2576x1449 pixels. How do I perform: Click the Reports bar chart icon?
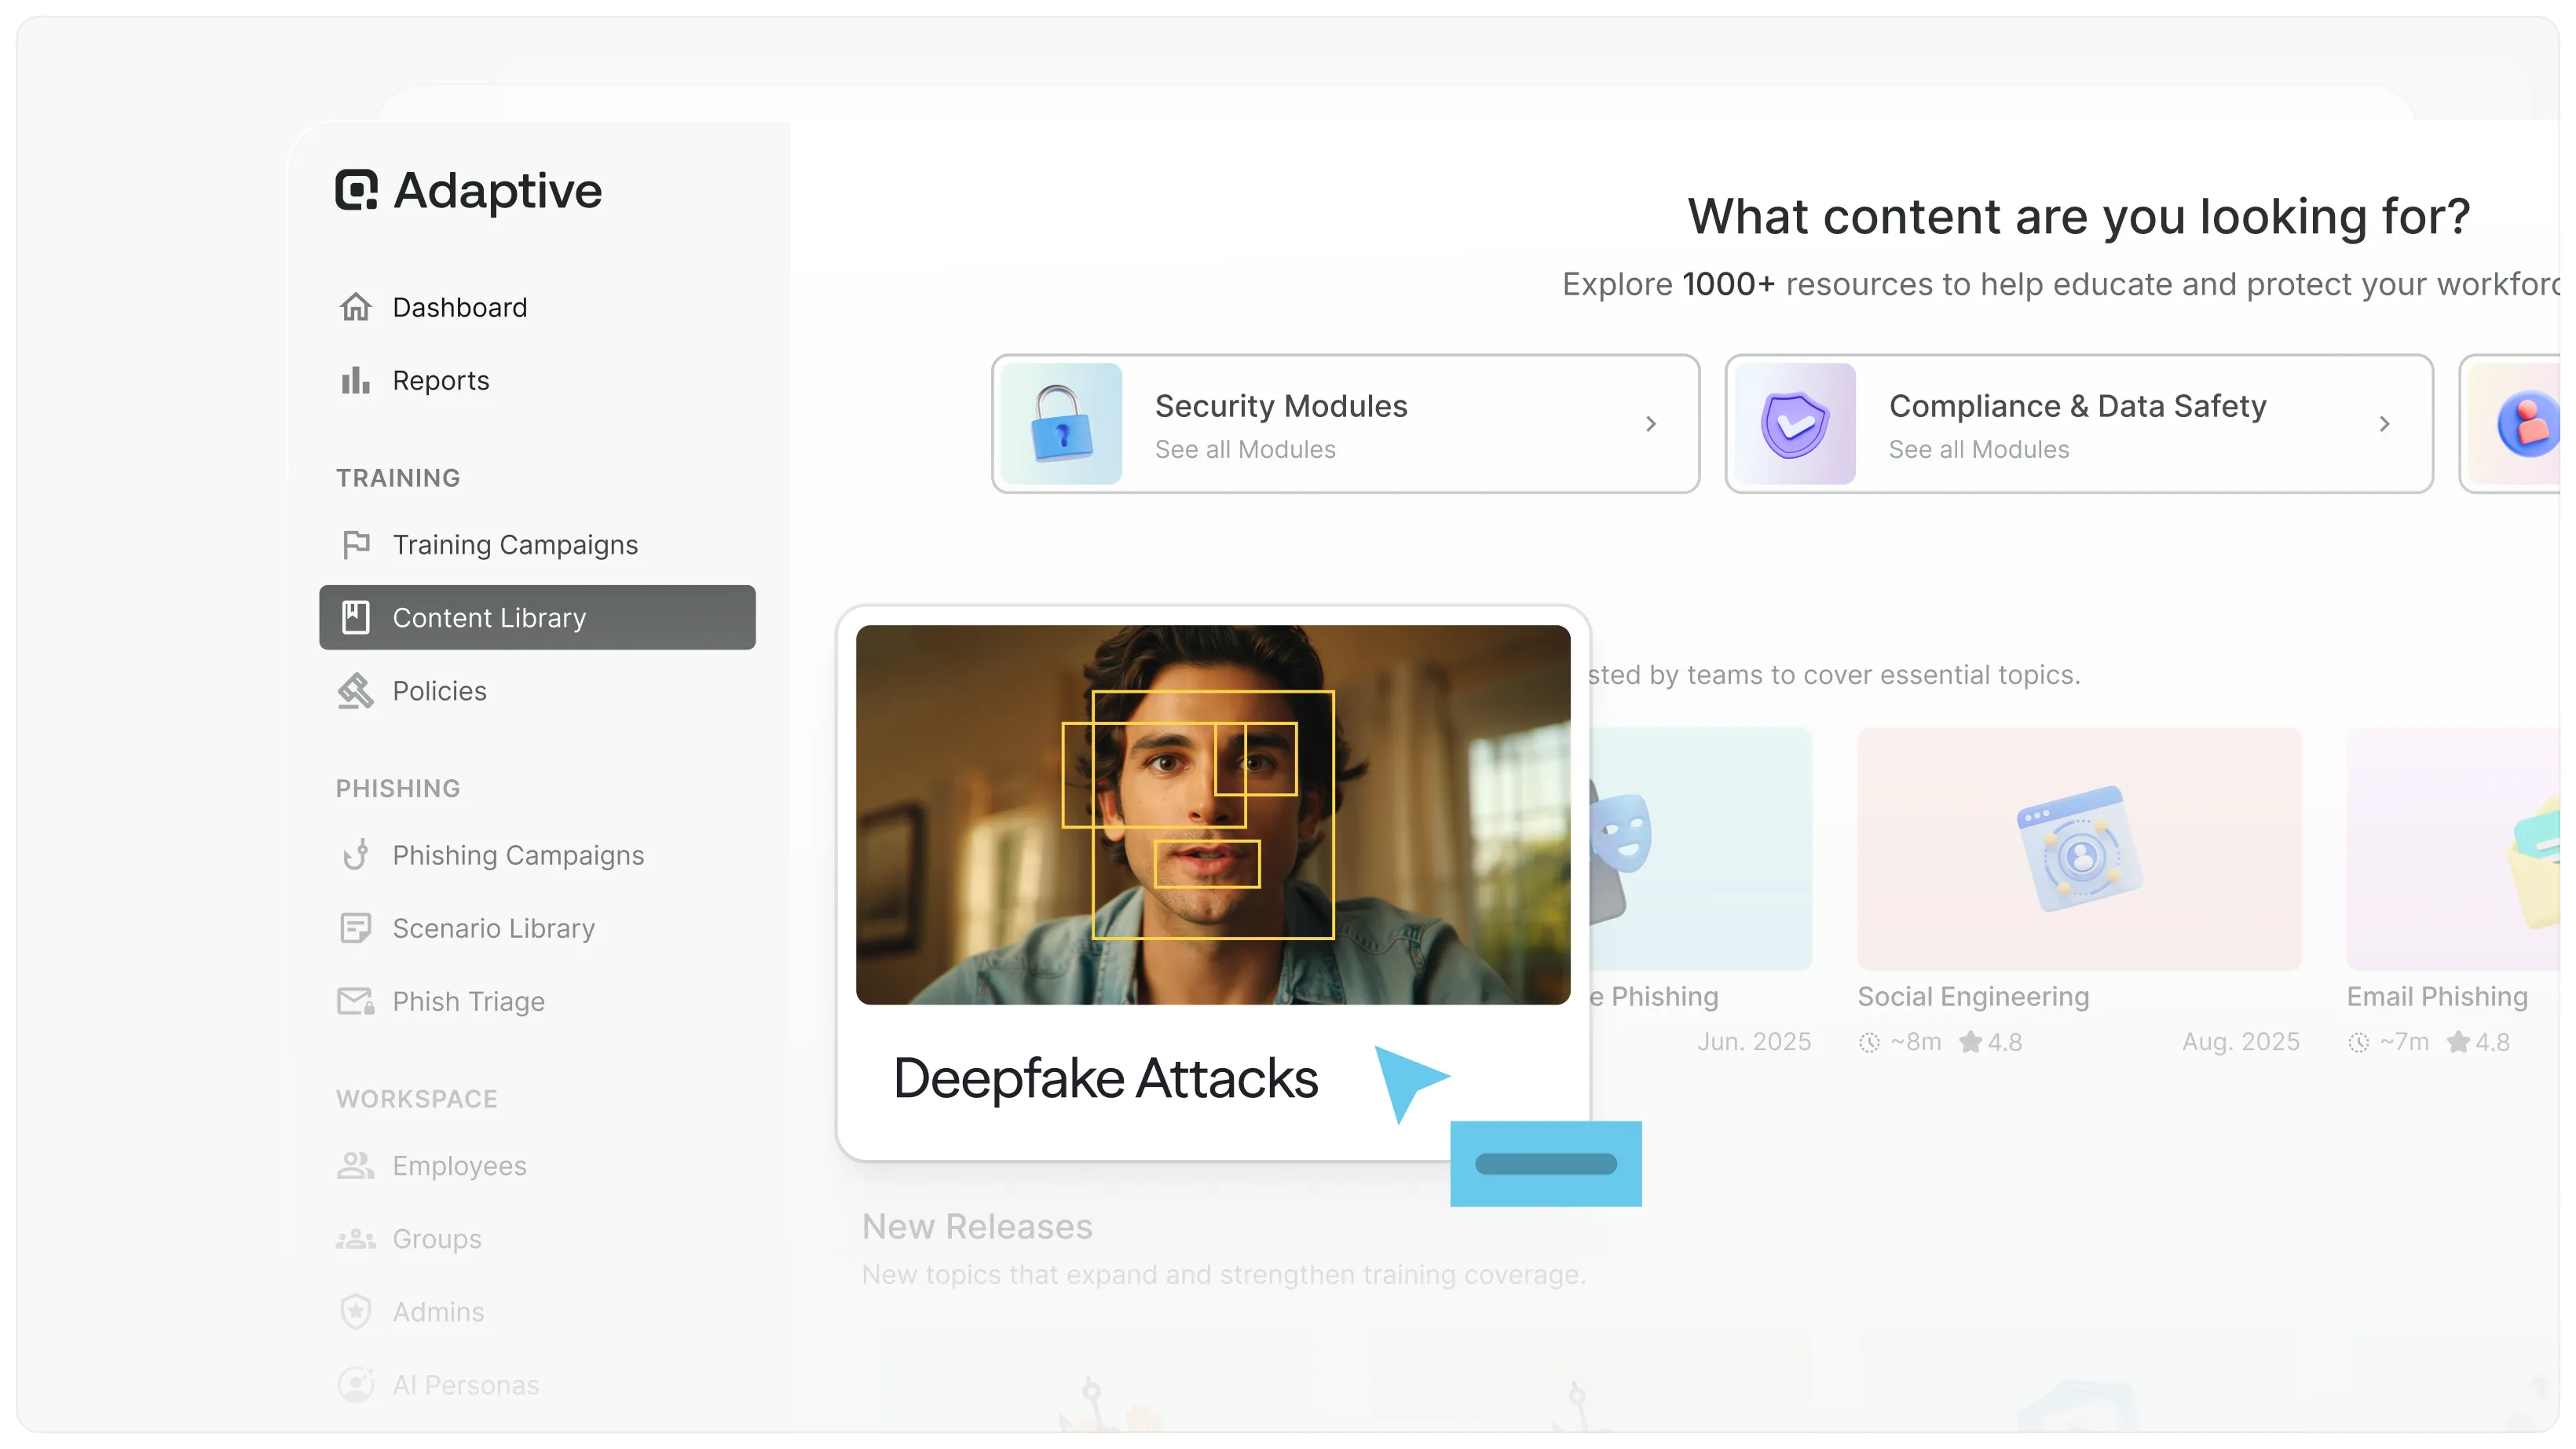[356, 380]
